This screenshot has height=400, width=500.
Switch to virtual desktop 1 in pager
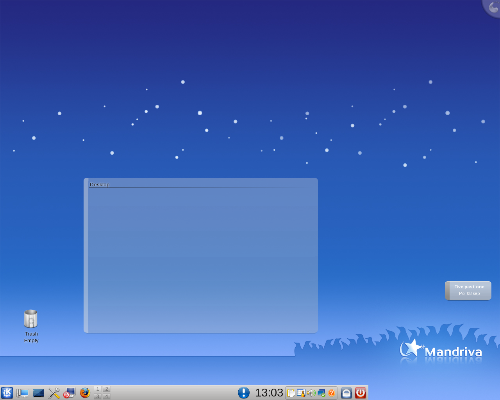coord(98,389)
